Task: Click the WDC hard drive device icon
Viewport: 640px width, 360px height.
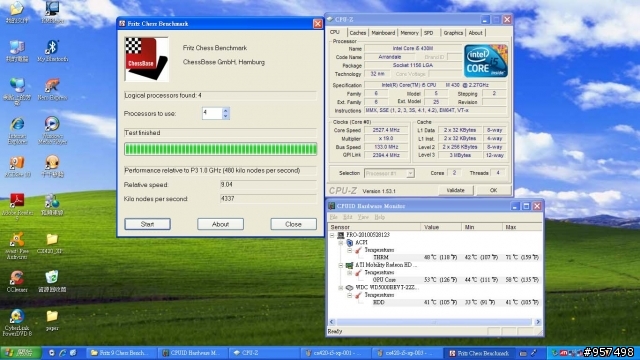Action: (x=350, y=287)
